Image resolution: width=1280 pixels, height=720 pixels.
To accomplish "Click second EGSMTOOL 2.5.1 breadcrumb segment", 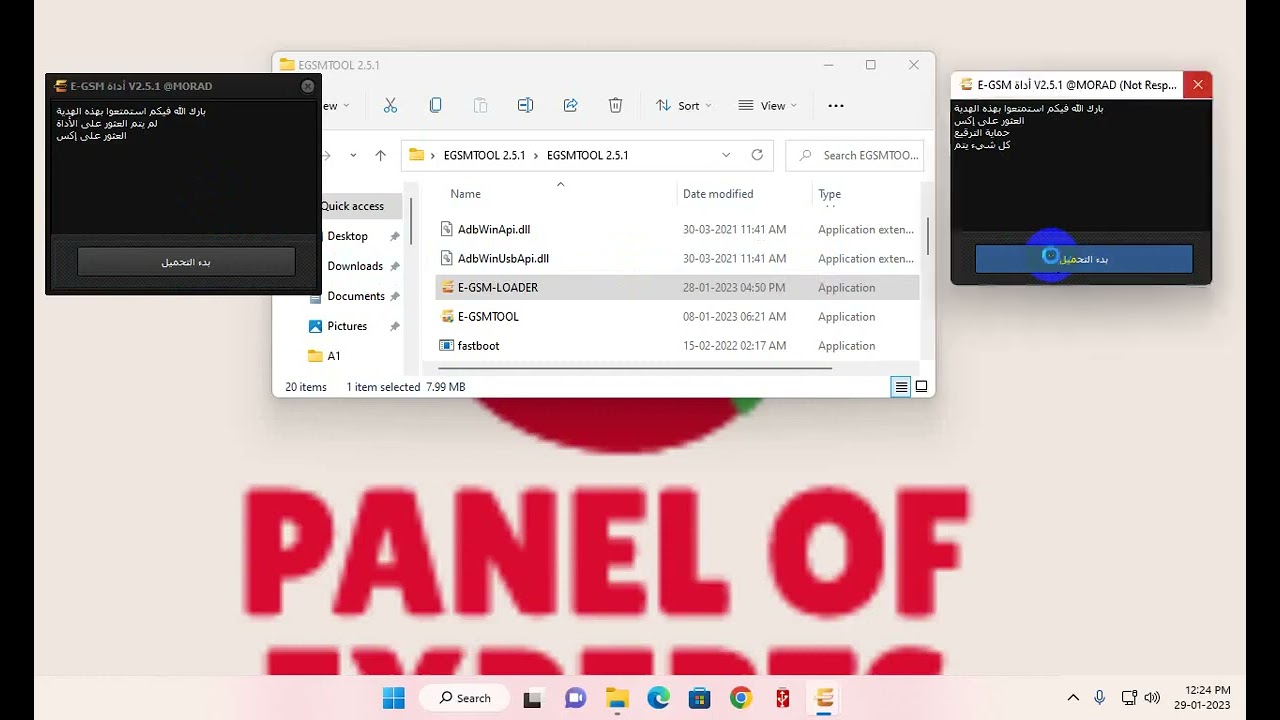I will (x=587, y=155).
